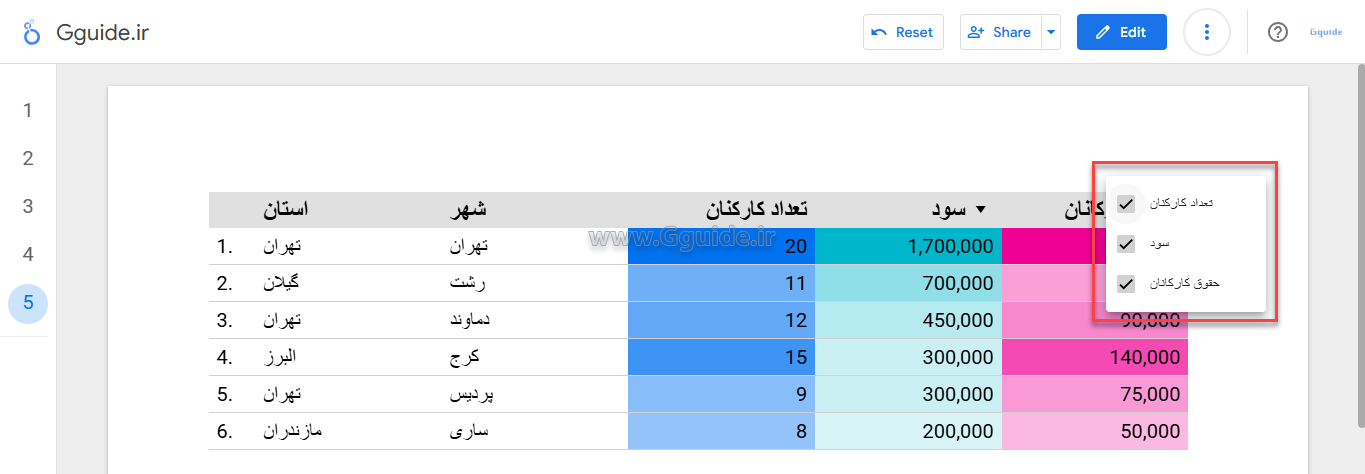Viewport: 1365px width, 474px height.
Task: Go to page 1 tab
Action: pos(28,110)
